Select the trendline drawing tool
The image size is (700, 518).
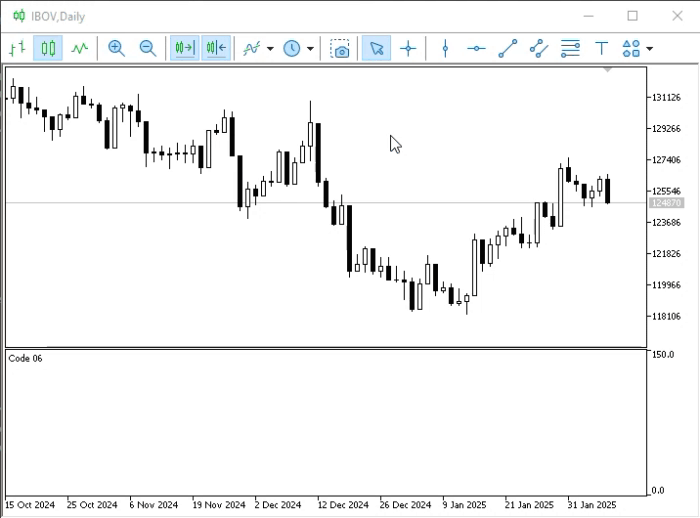pos(508,48)
